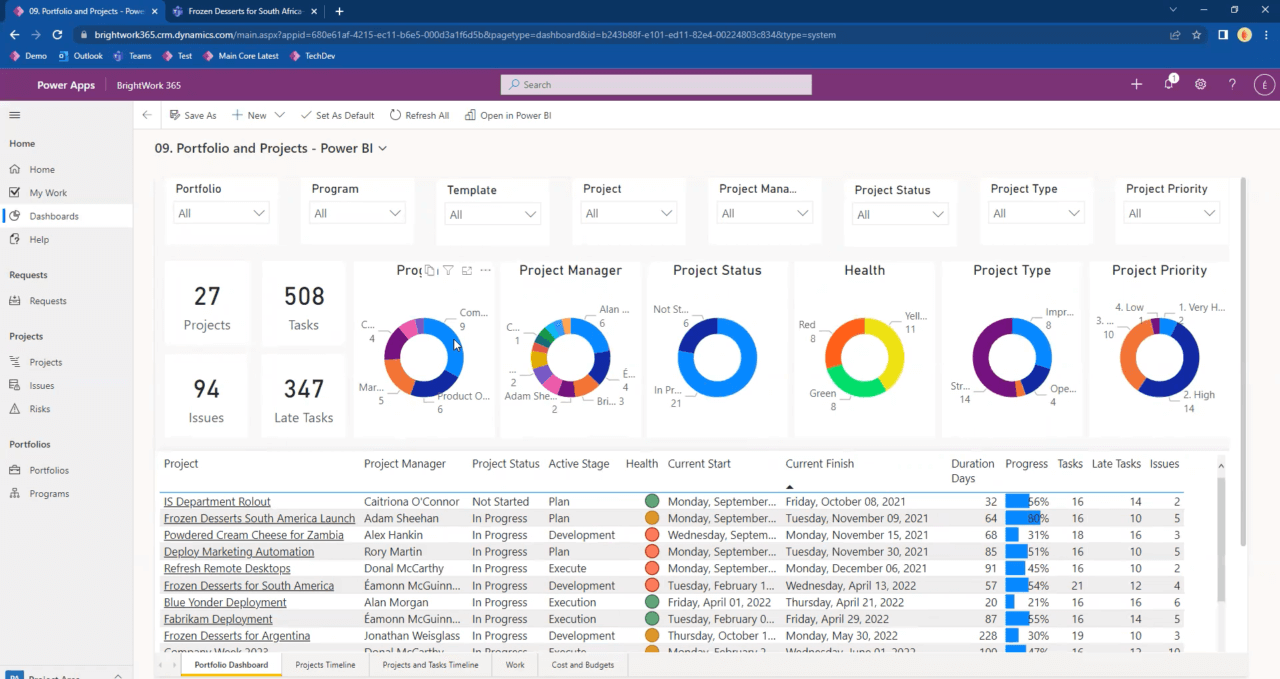
Task: Open the Power Apps settings gear
Action: coord(1200,85)
